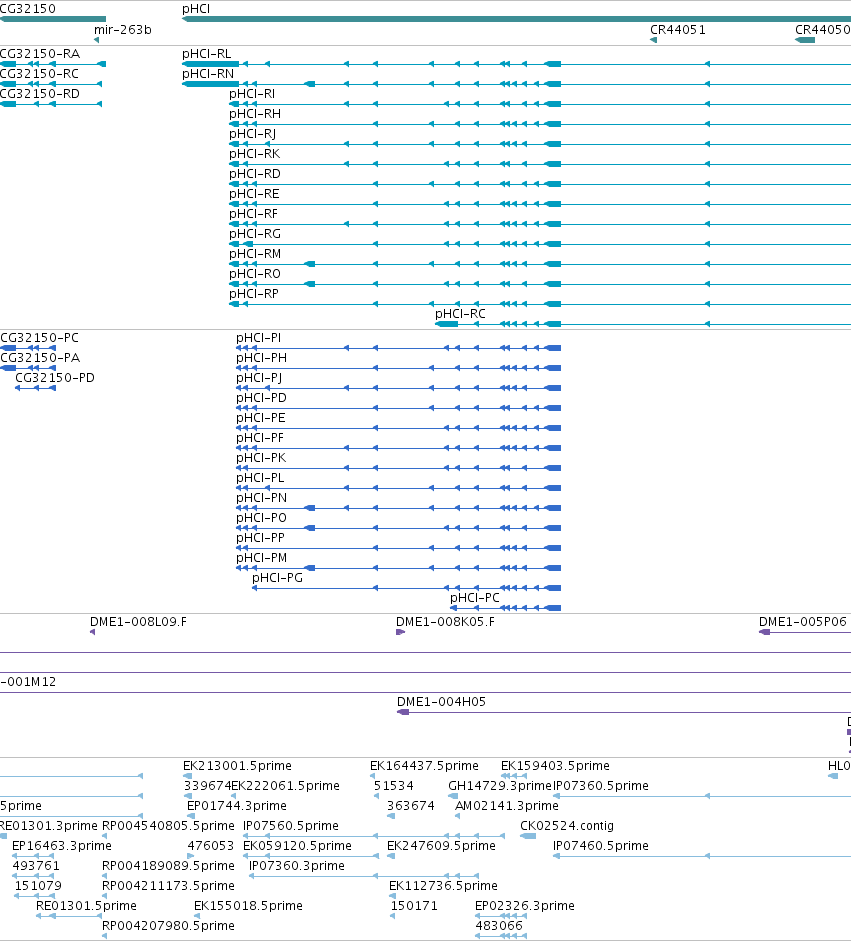Choose protein isoform pHCl-PD
This screenshot has width=851, height=941.
click(261, 397)
